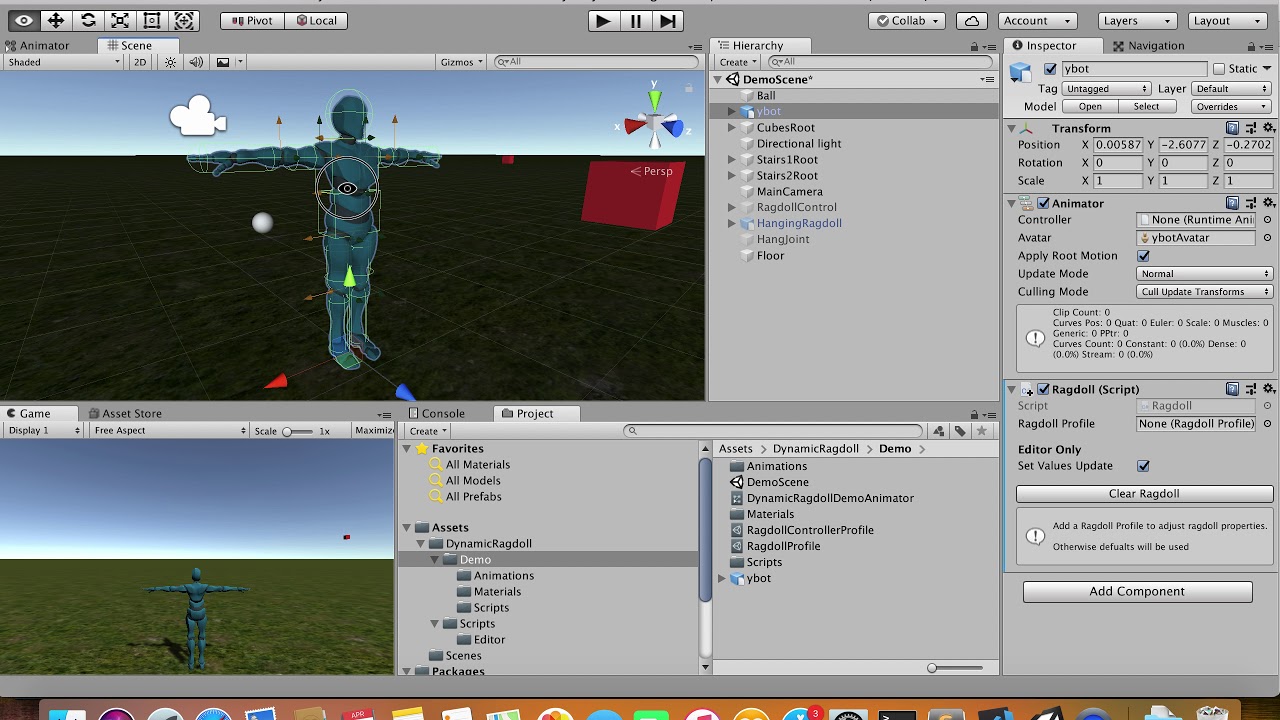
Task: Open the Layout dropdown
Action: point(1227,20)
